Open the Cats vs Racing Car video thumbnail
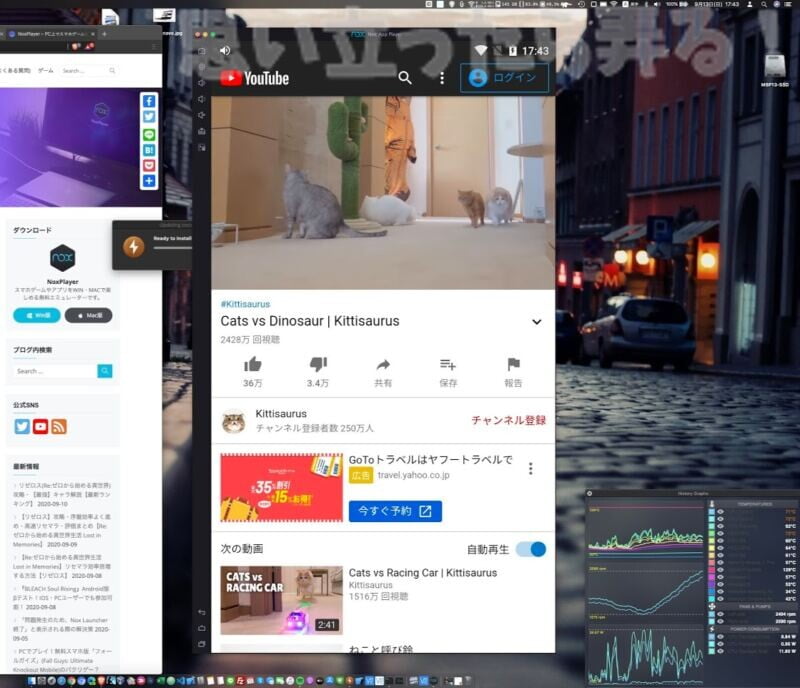 point(282,600)
